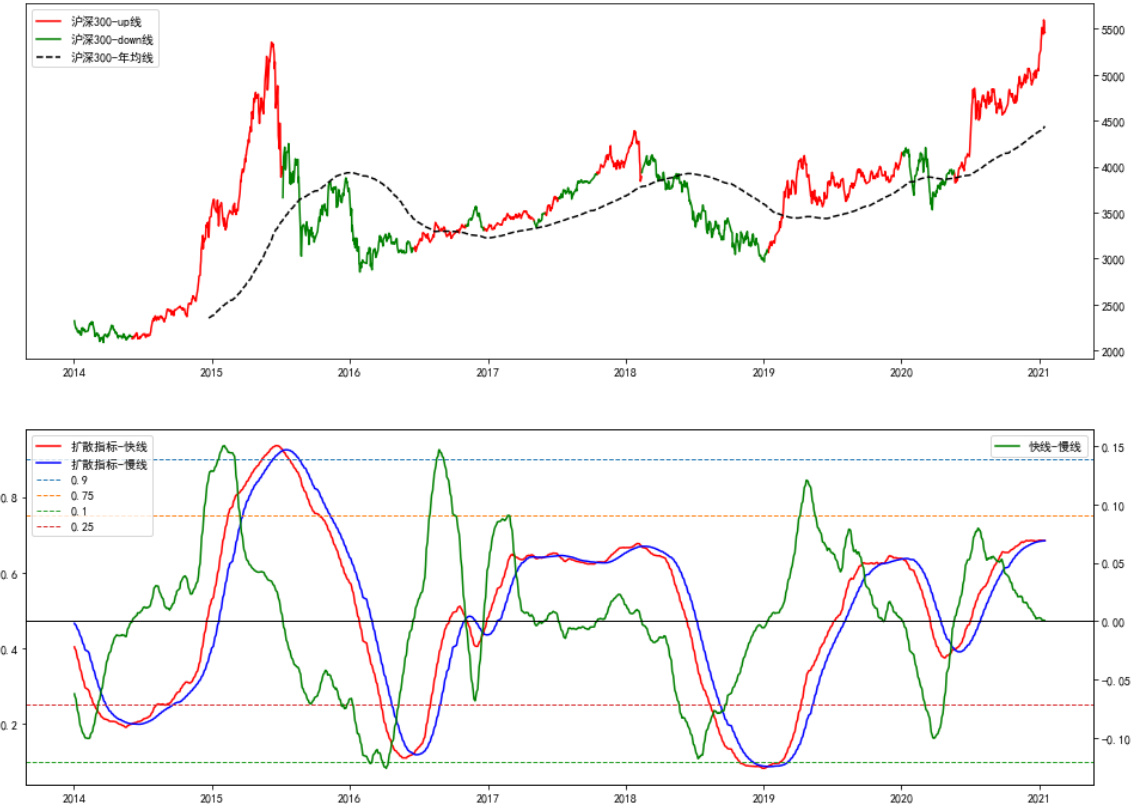
Task: Click the red line swatch beside 沪深300-up线
Action: (x=50, y=21)
